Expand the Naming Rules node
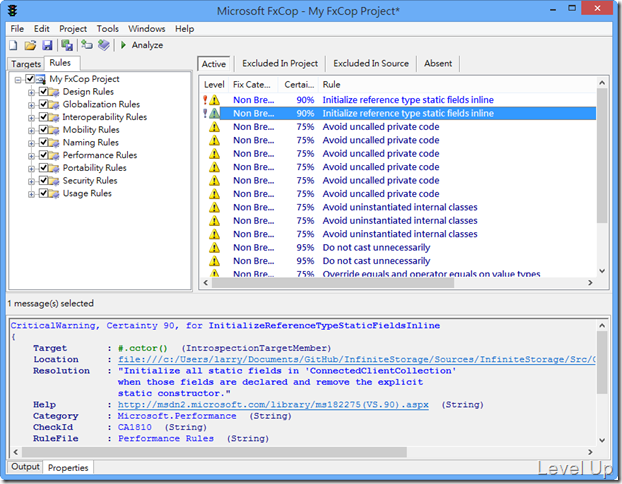Image resolution: width=622 pixels, height=484 pixels. [x=31, y=144]
